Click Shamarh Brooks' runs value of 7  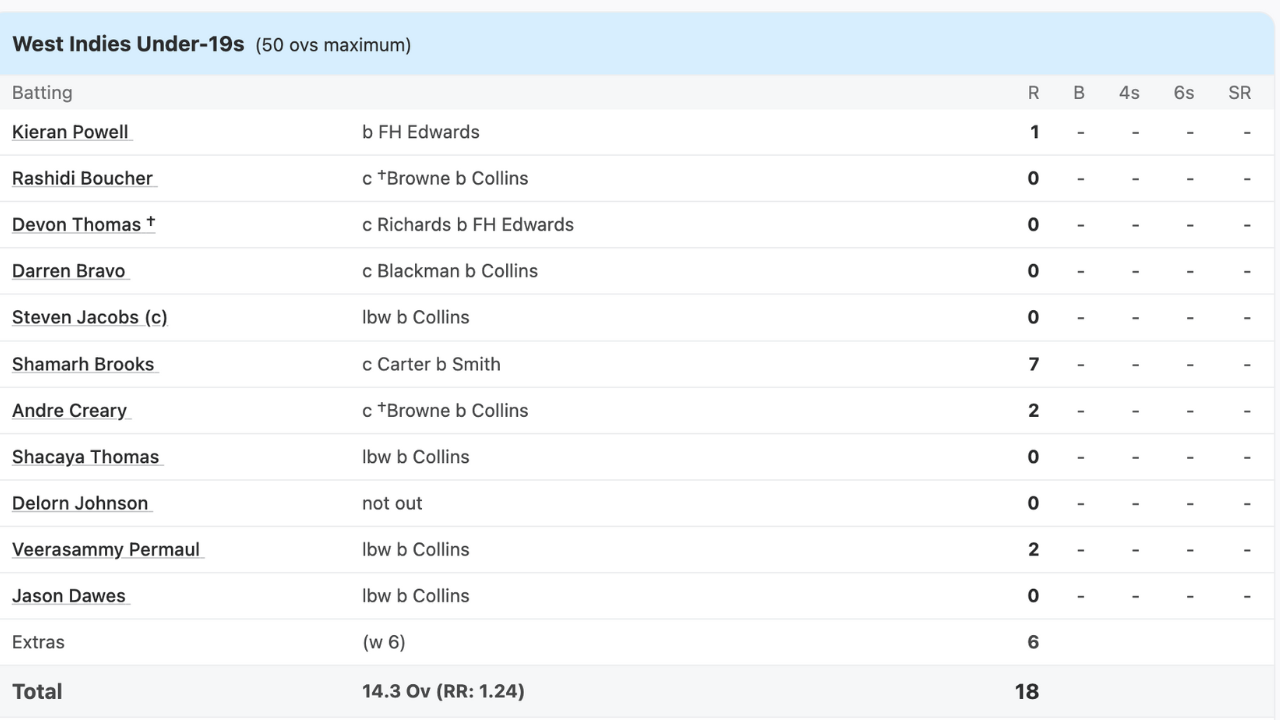tap(1034, 364)
